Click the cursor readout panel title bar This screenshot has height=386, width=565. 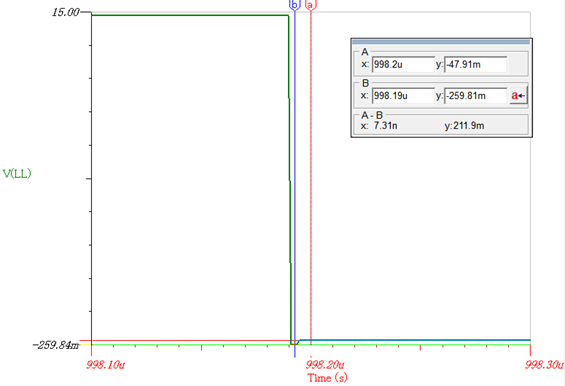coord(441,42)
